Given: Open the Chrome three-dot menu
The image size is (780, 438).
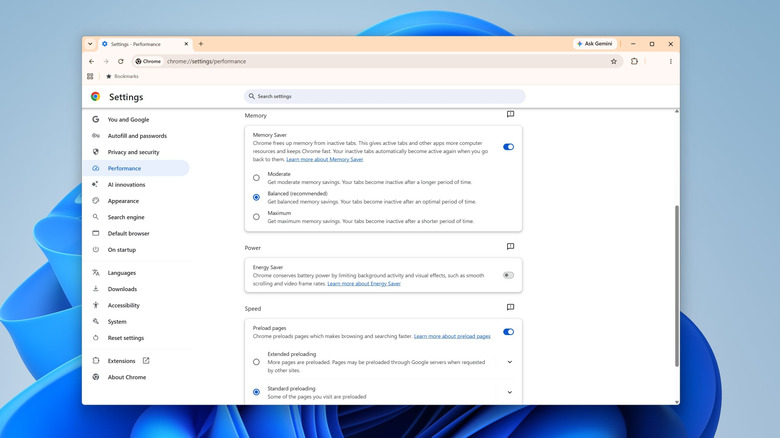Looking at the screenshot, I should 671,61.
